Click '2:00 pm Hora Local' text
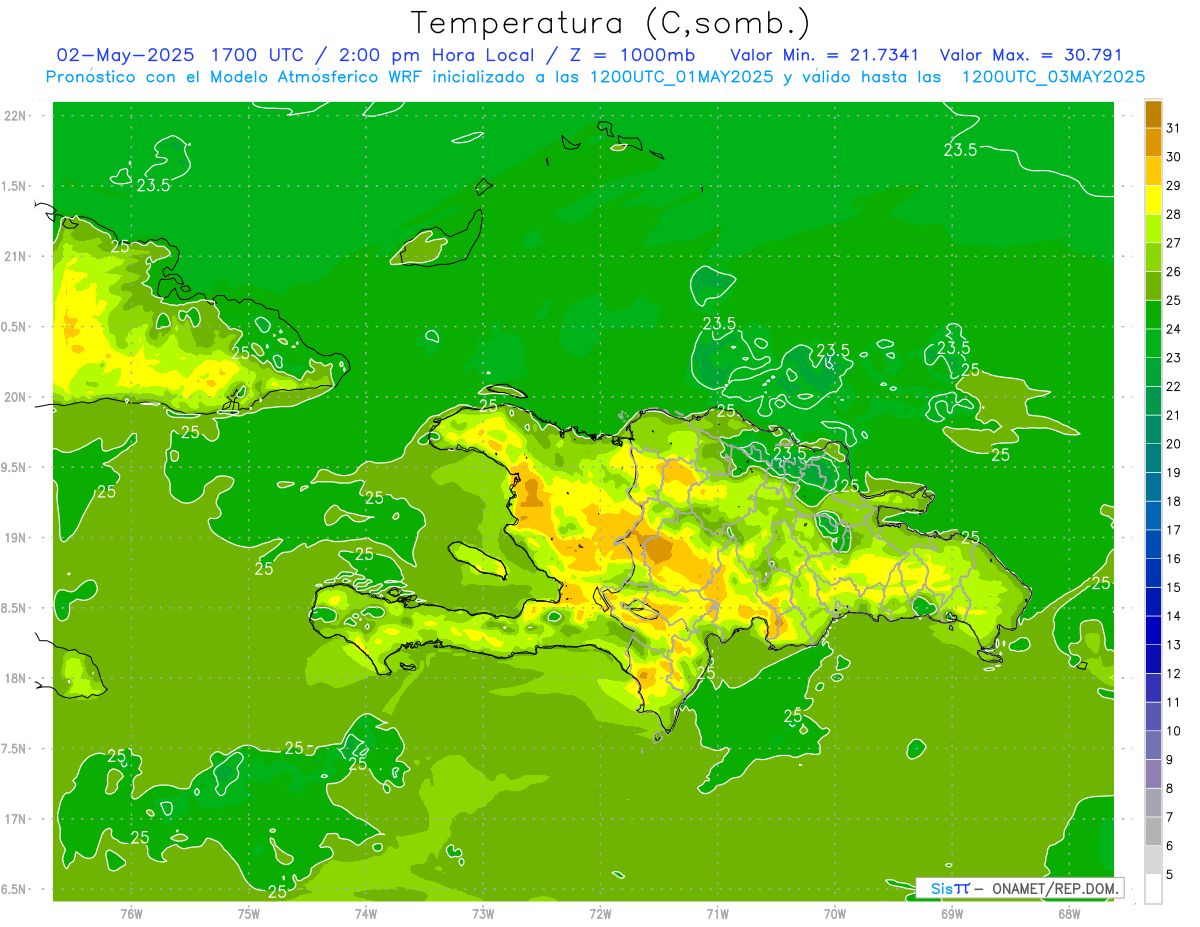This screenshot has width=1200, height=927. (x=438, y=55)
